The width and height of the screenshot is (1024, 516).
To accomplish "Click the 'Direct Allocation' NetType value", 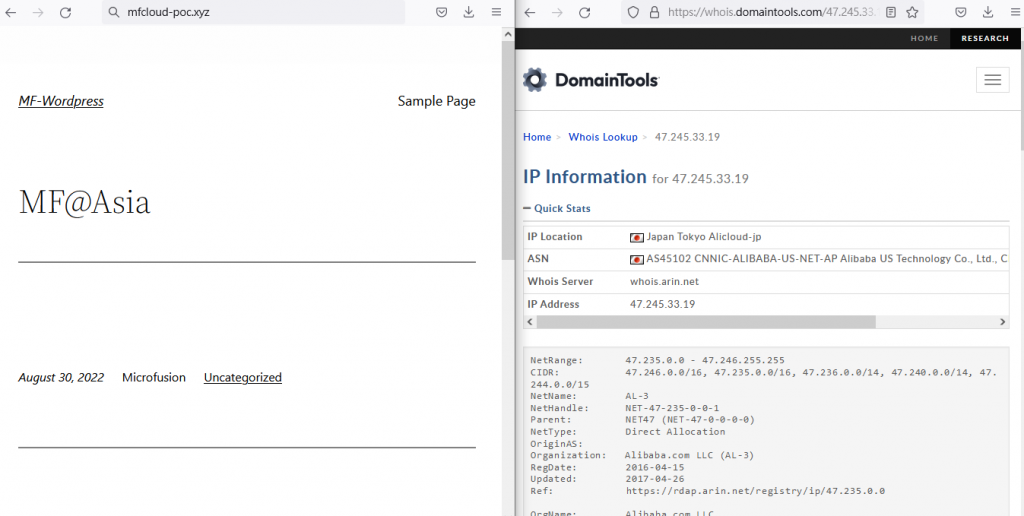I will pyautogui.click(x=675, y=432).
